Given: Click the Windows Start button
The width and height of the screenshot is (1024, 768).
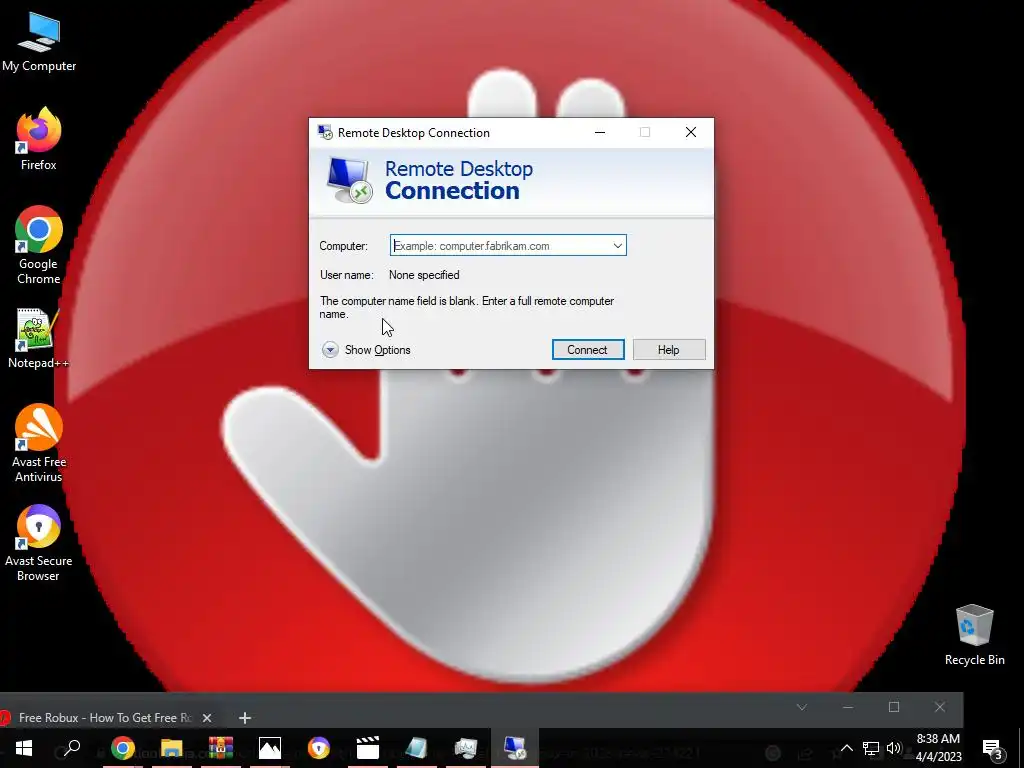Looking at the screenshot, I should [x=24, y=748].
